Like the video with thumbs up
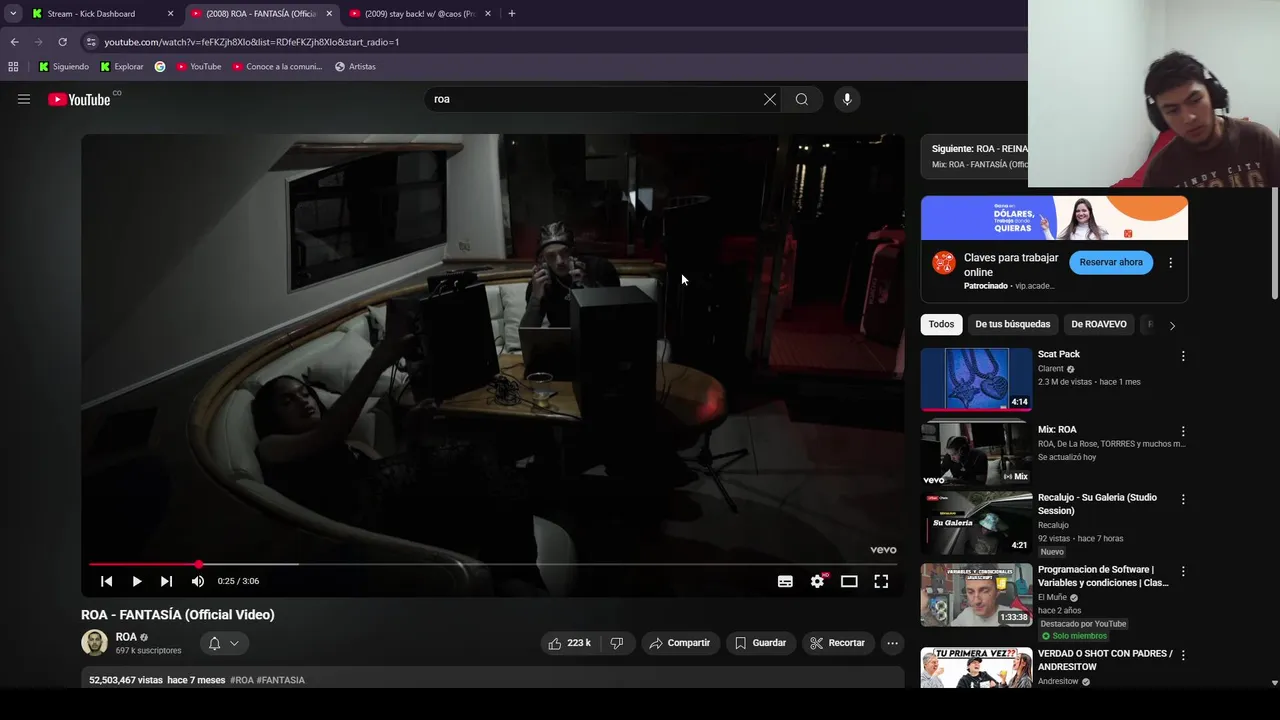1280x720 pixels. point(569,643)
